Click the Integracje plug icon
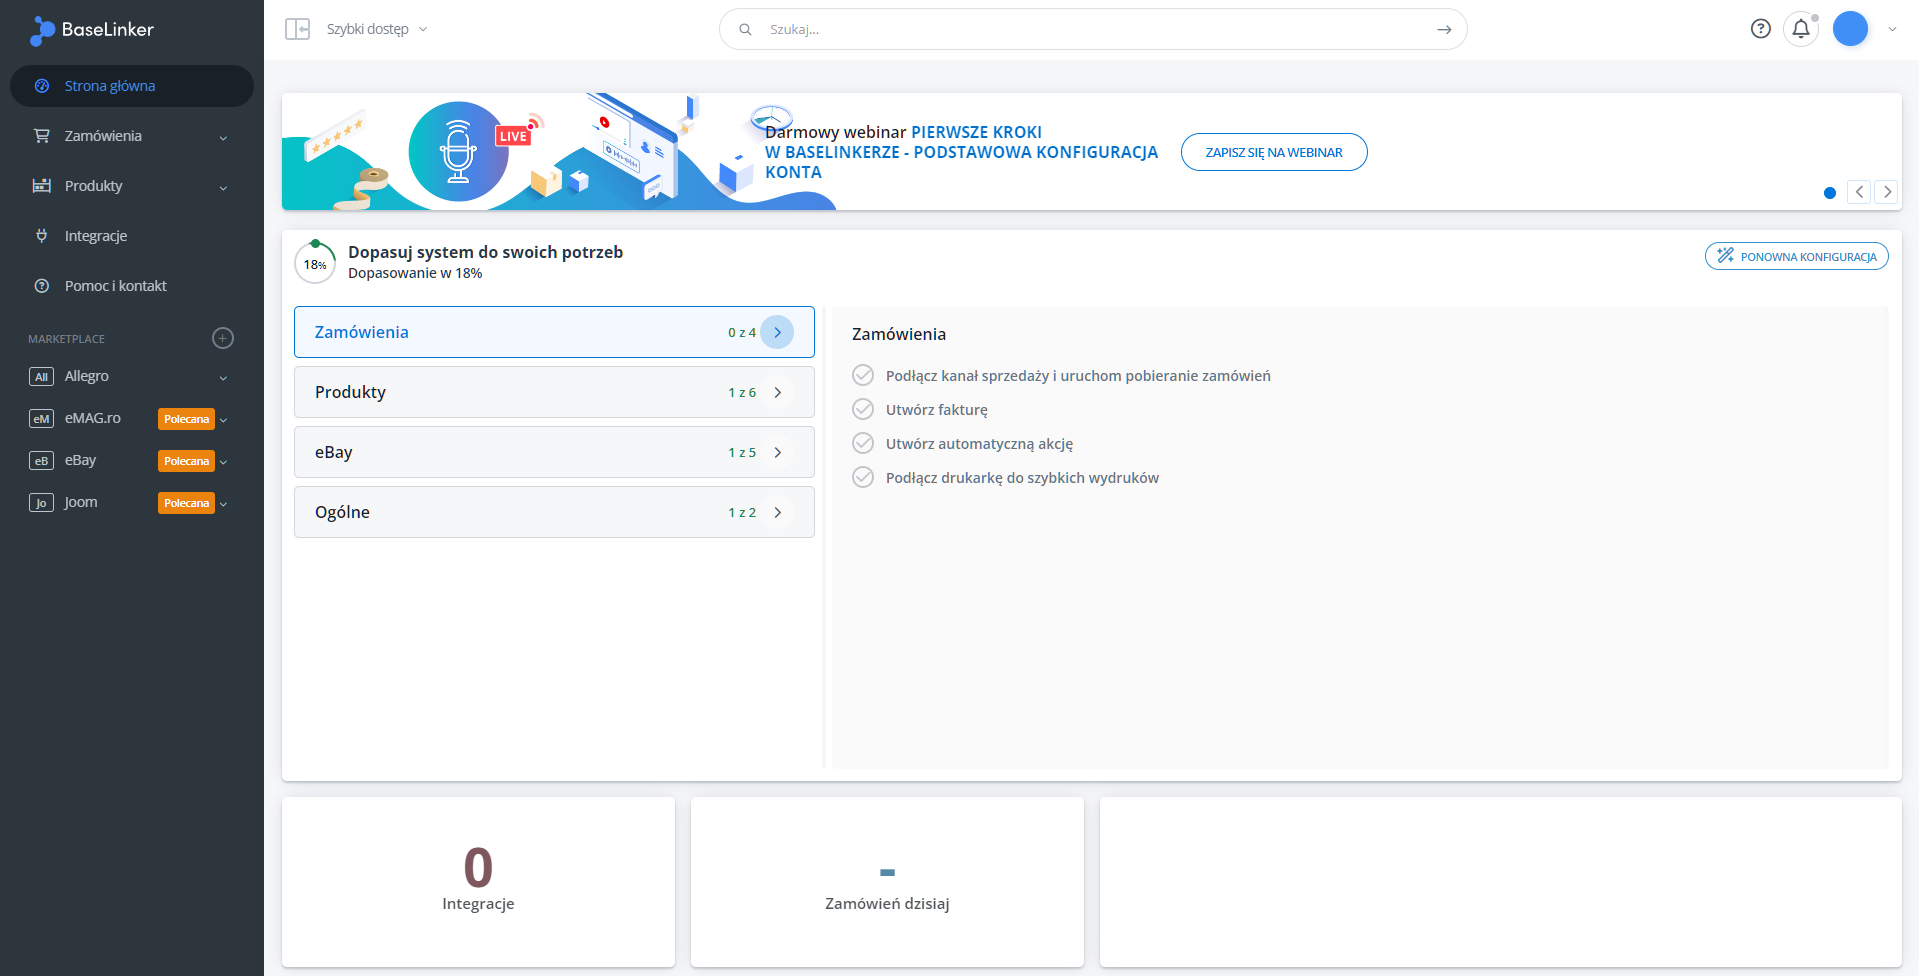 coord(42,236)
